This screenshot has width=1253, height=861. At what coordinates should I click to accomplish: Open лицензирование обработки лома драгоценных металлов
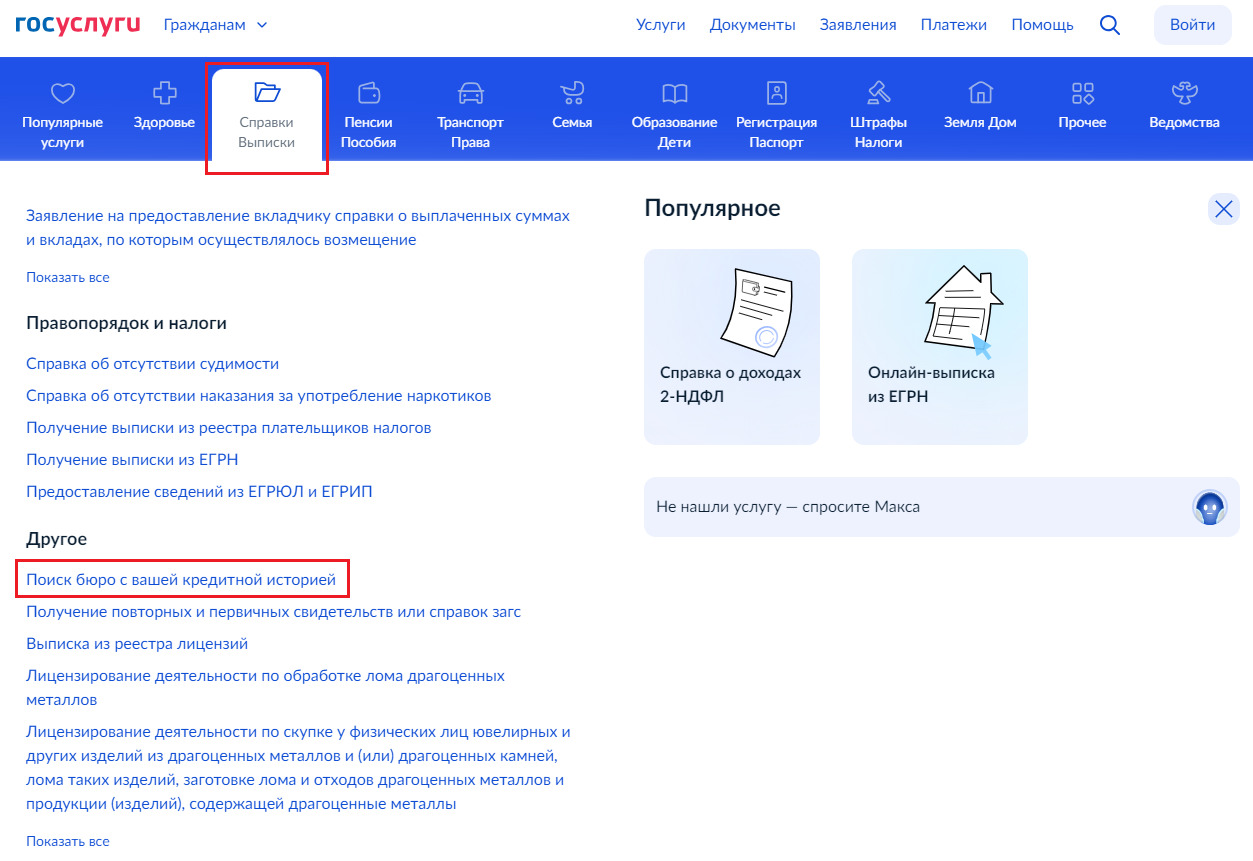[266, 688]
